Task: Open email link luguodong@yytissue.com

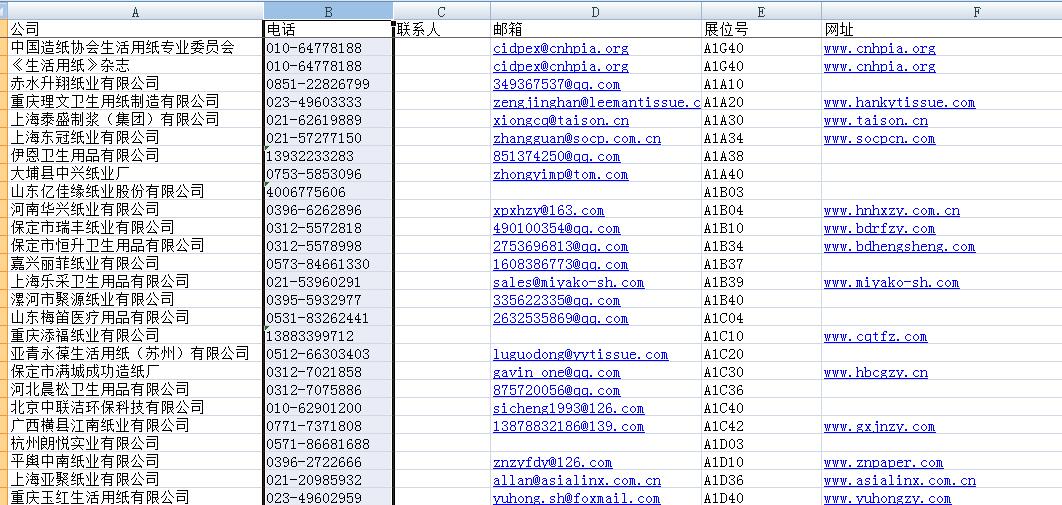Action: point(580,354)
